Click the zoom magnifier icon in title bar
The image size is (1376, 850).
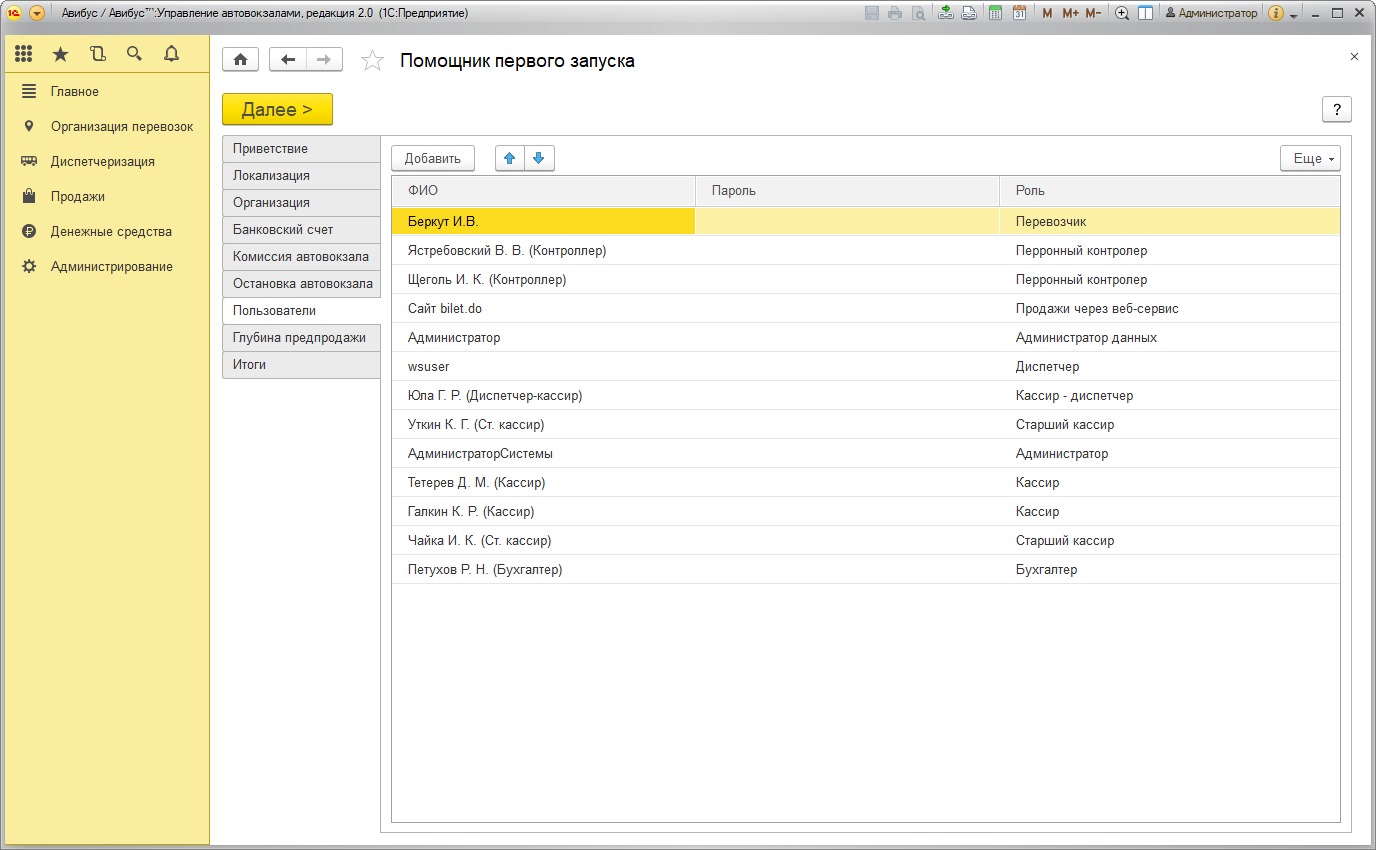tap(1122, 13)
